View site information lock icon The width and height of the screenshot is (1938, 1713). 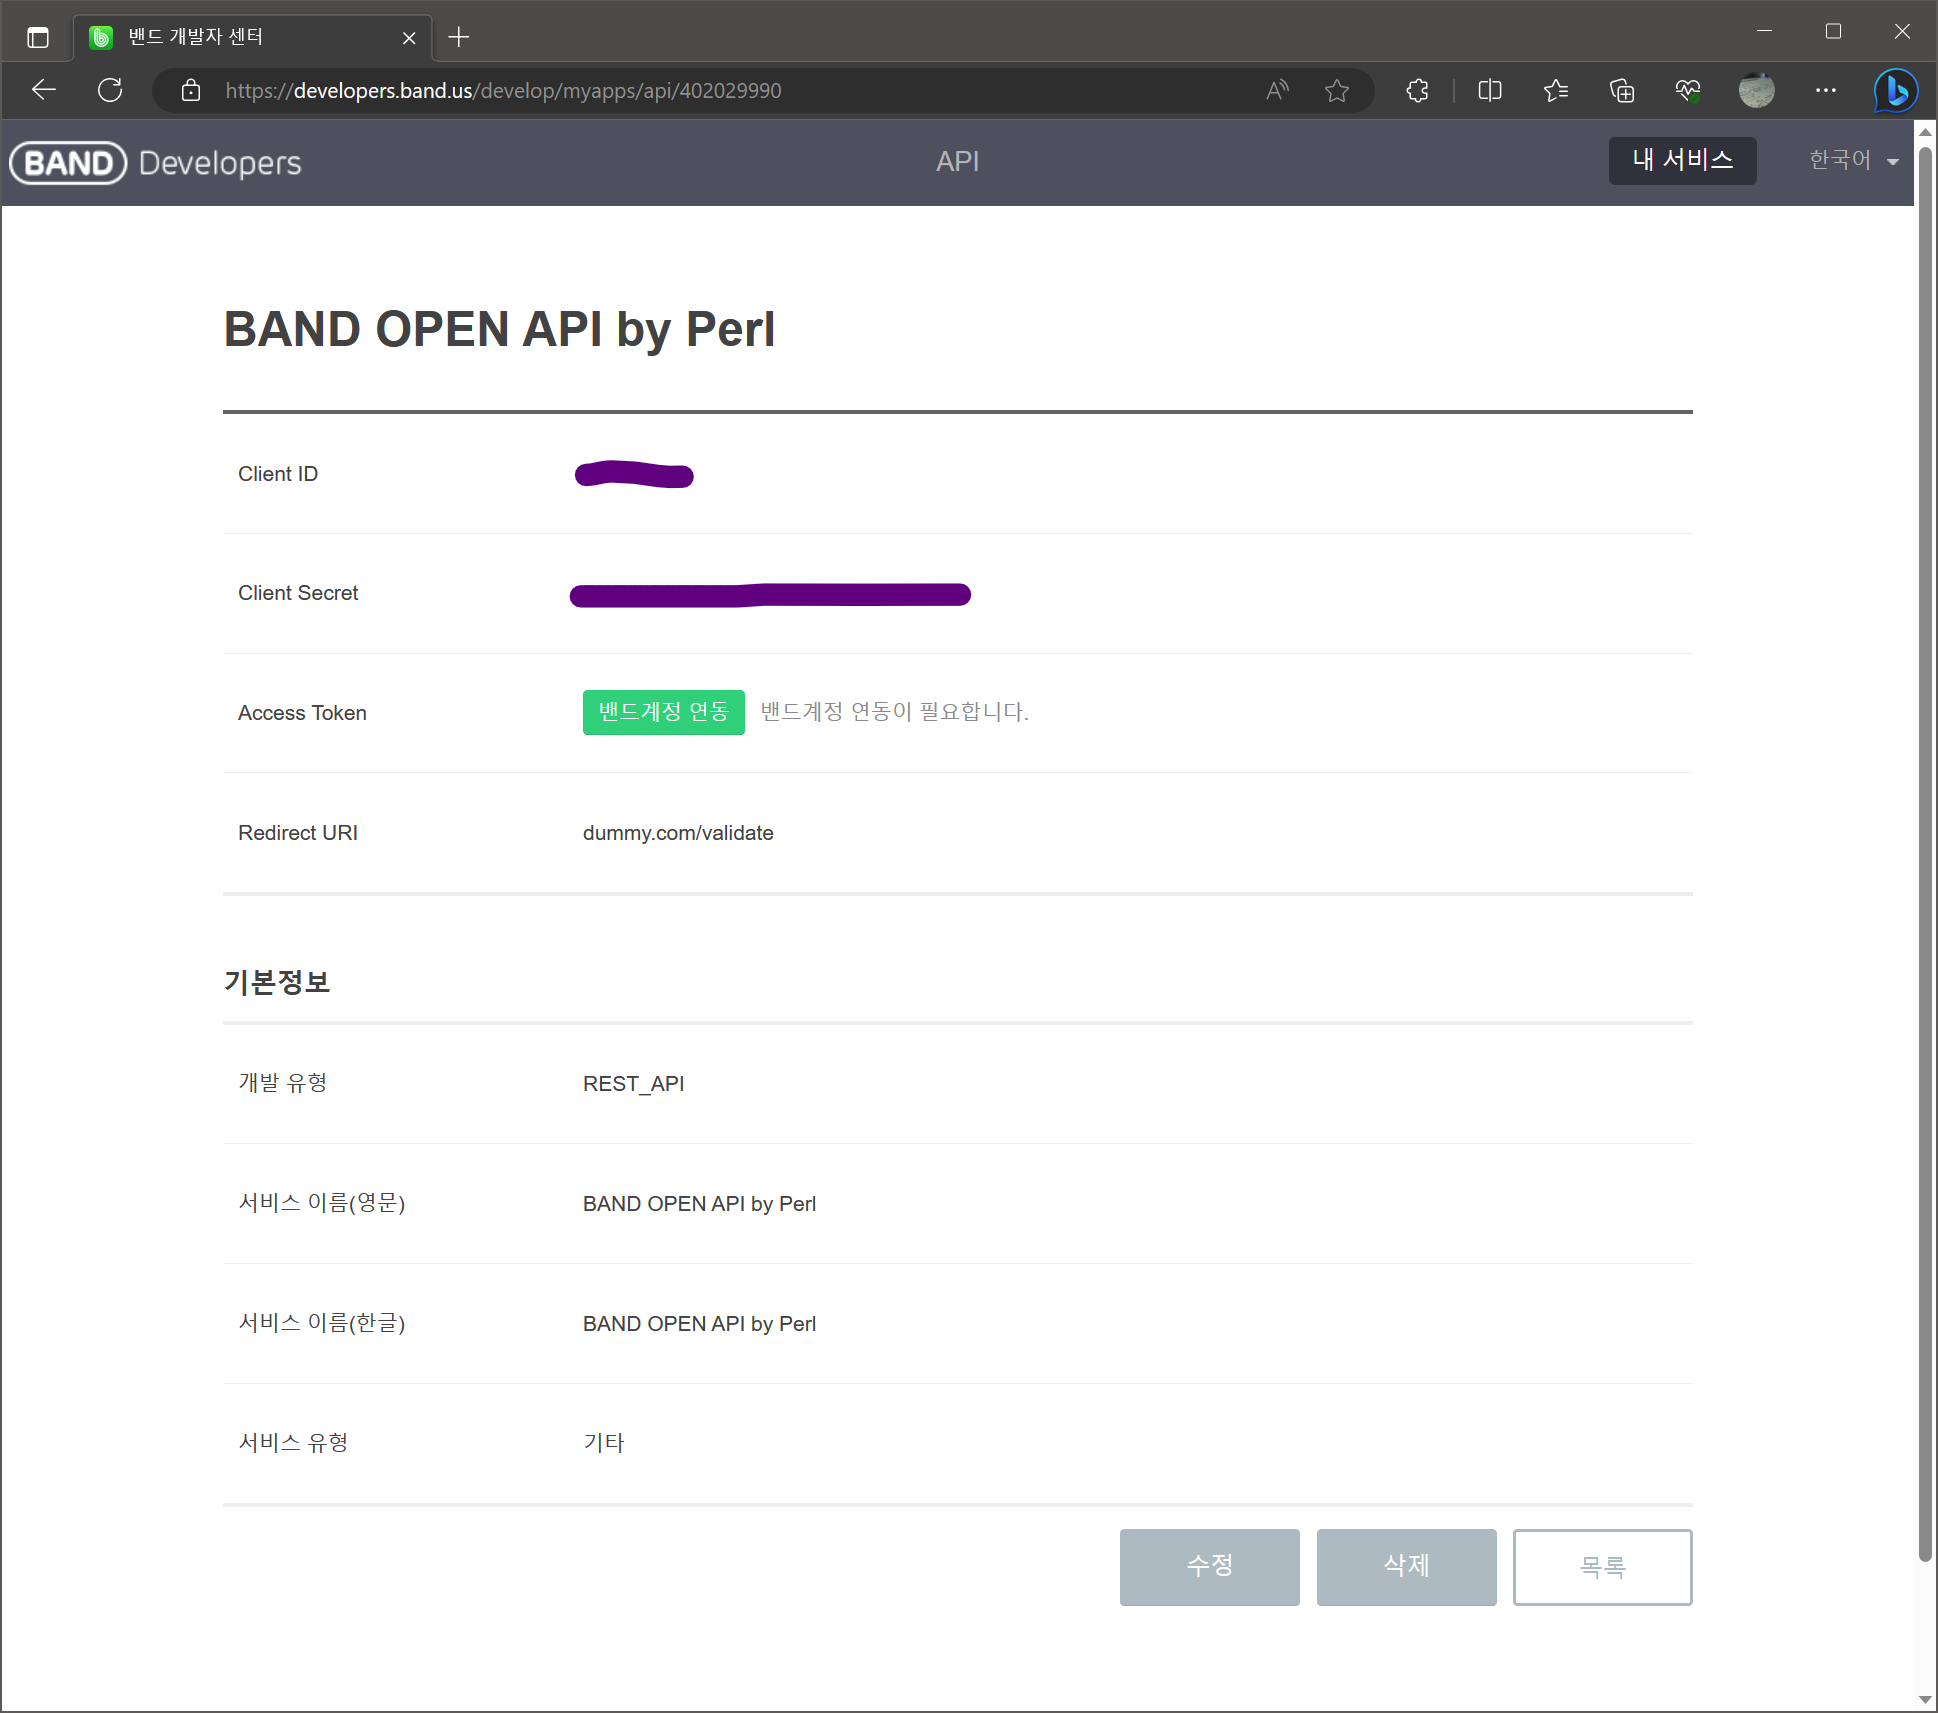pos(191,91)
